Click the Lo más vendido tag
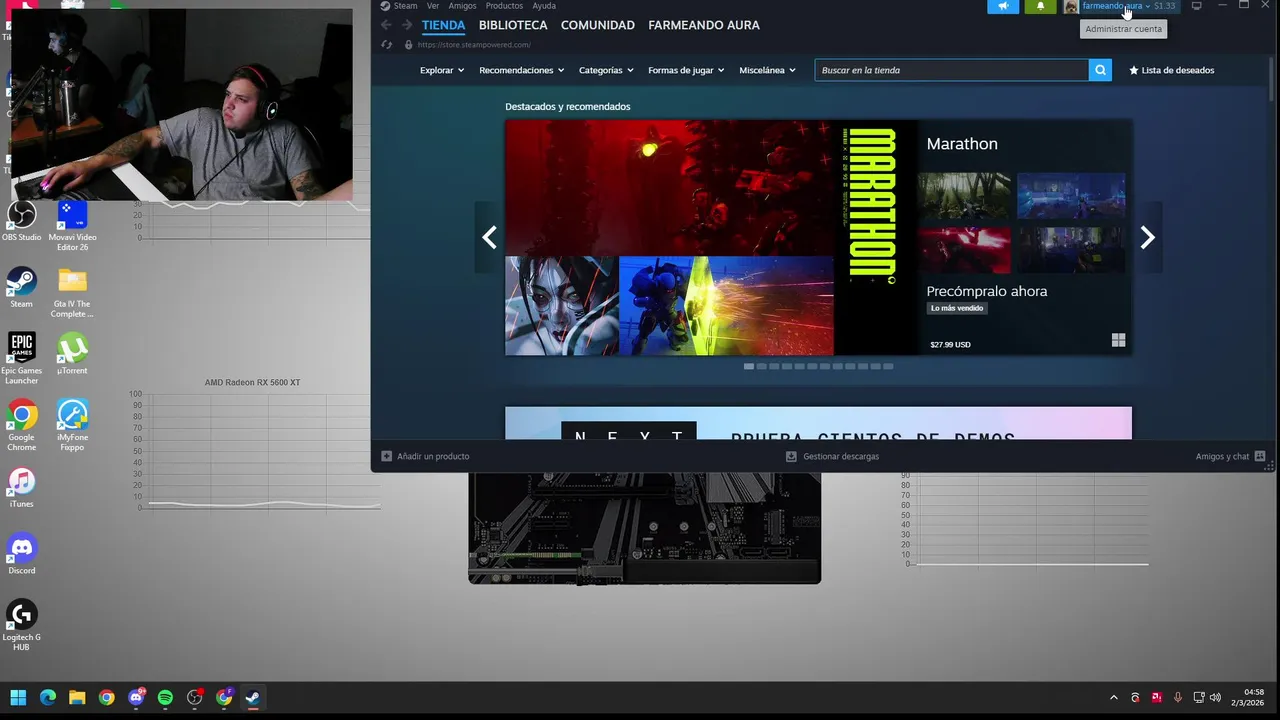The image size is (1280, 720). click(x=957, y=308)
